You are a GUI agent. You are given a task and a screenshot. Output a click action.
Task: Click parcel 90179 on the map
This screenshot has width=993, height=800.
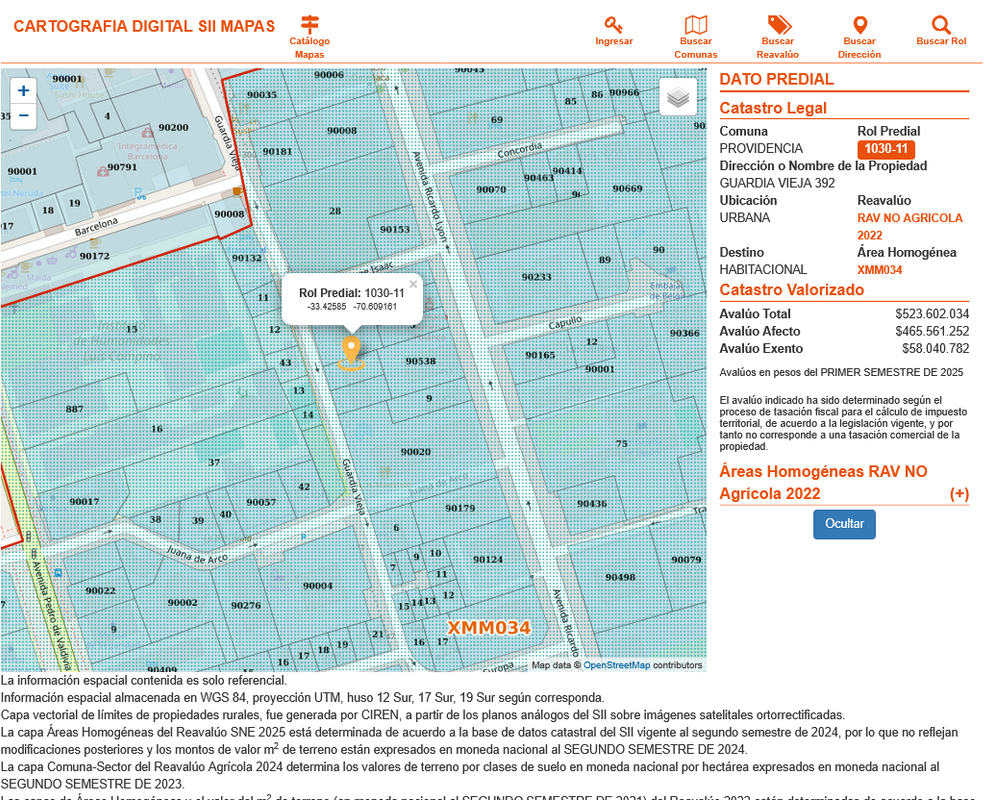(x=460, y=508)
